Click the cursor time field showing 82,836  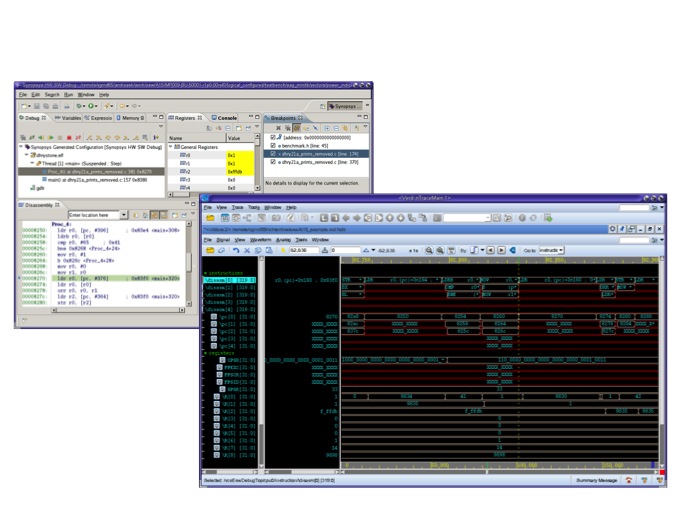pos(303,250)
